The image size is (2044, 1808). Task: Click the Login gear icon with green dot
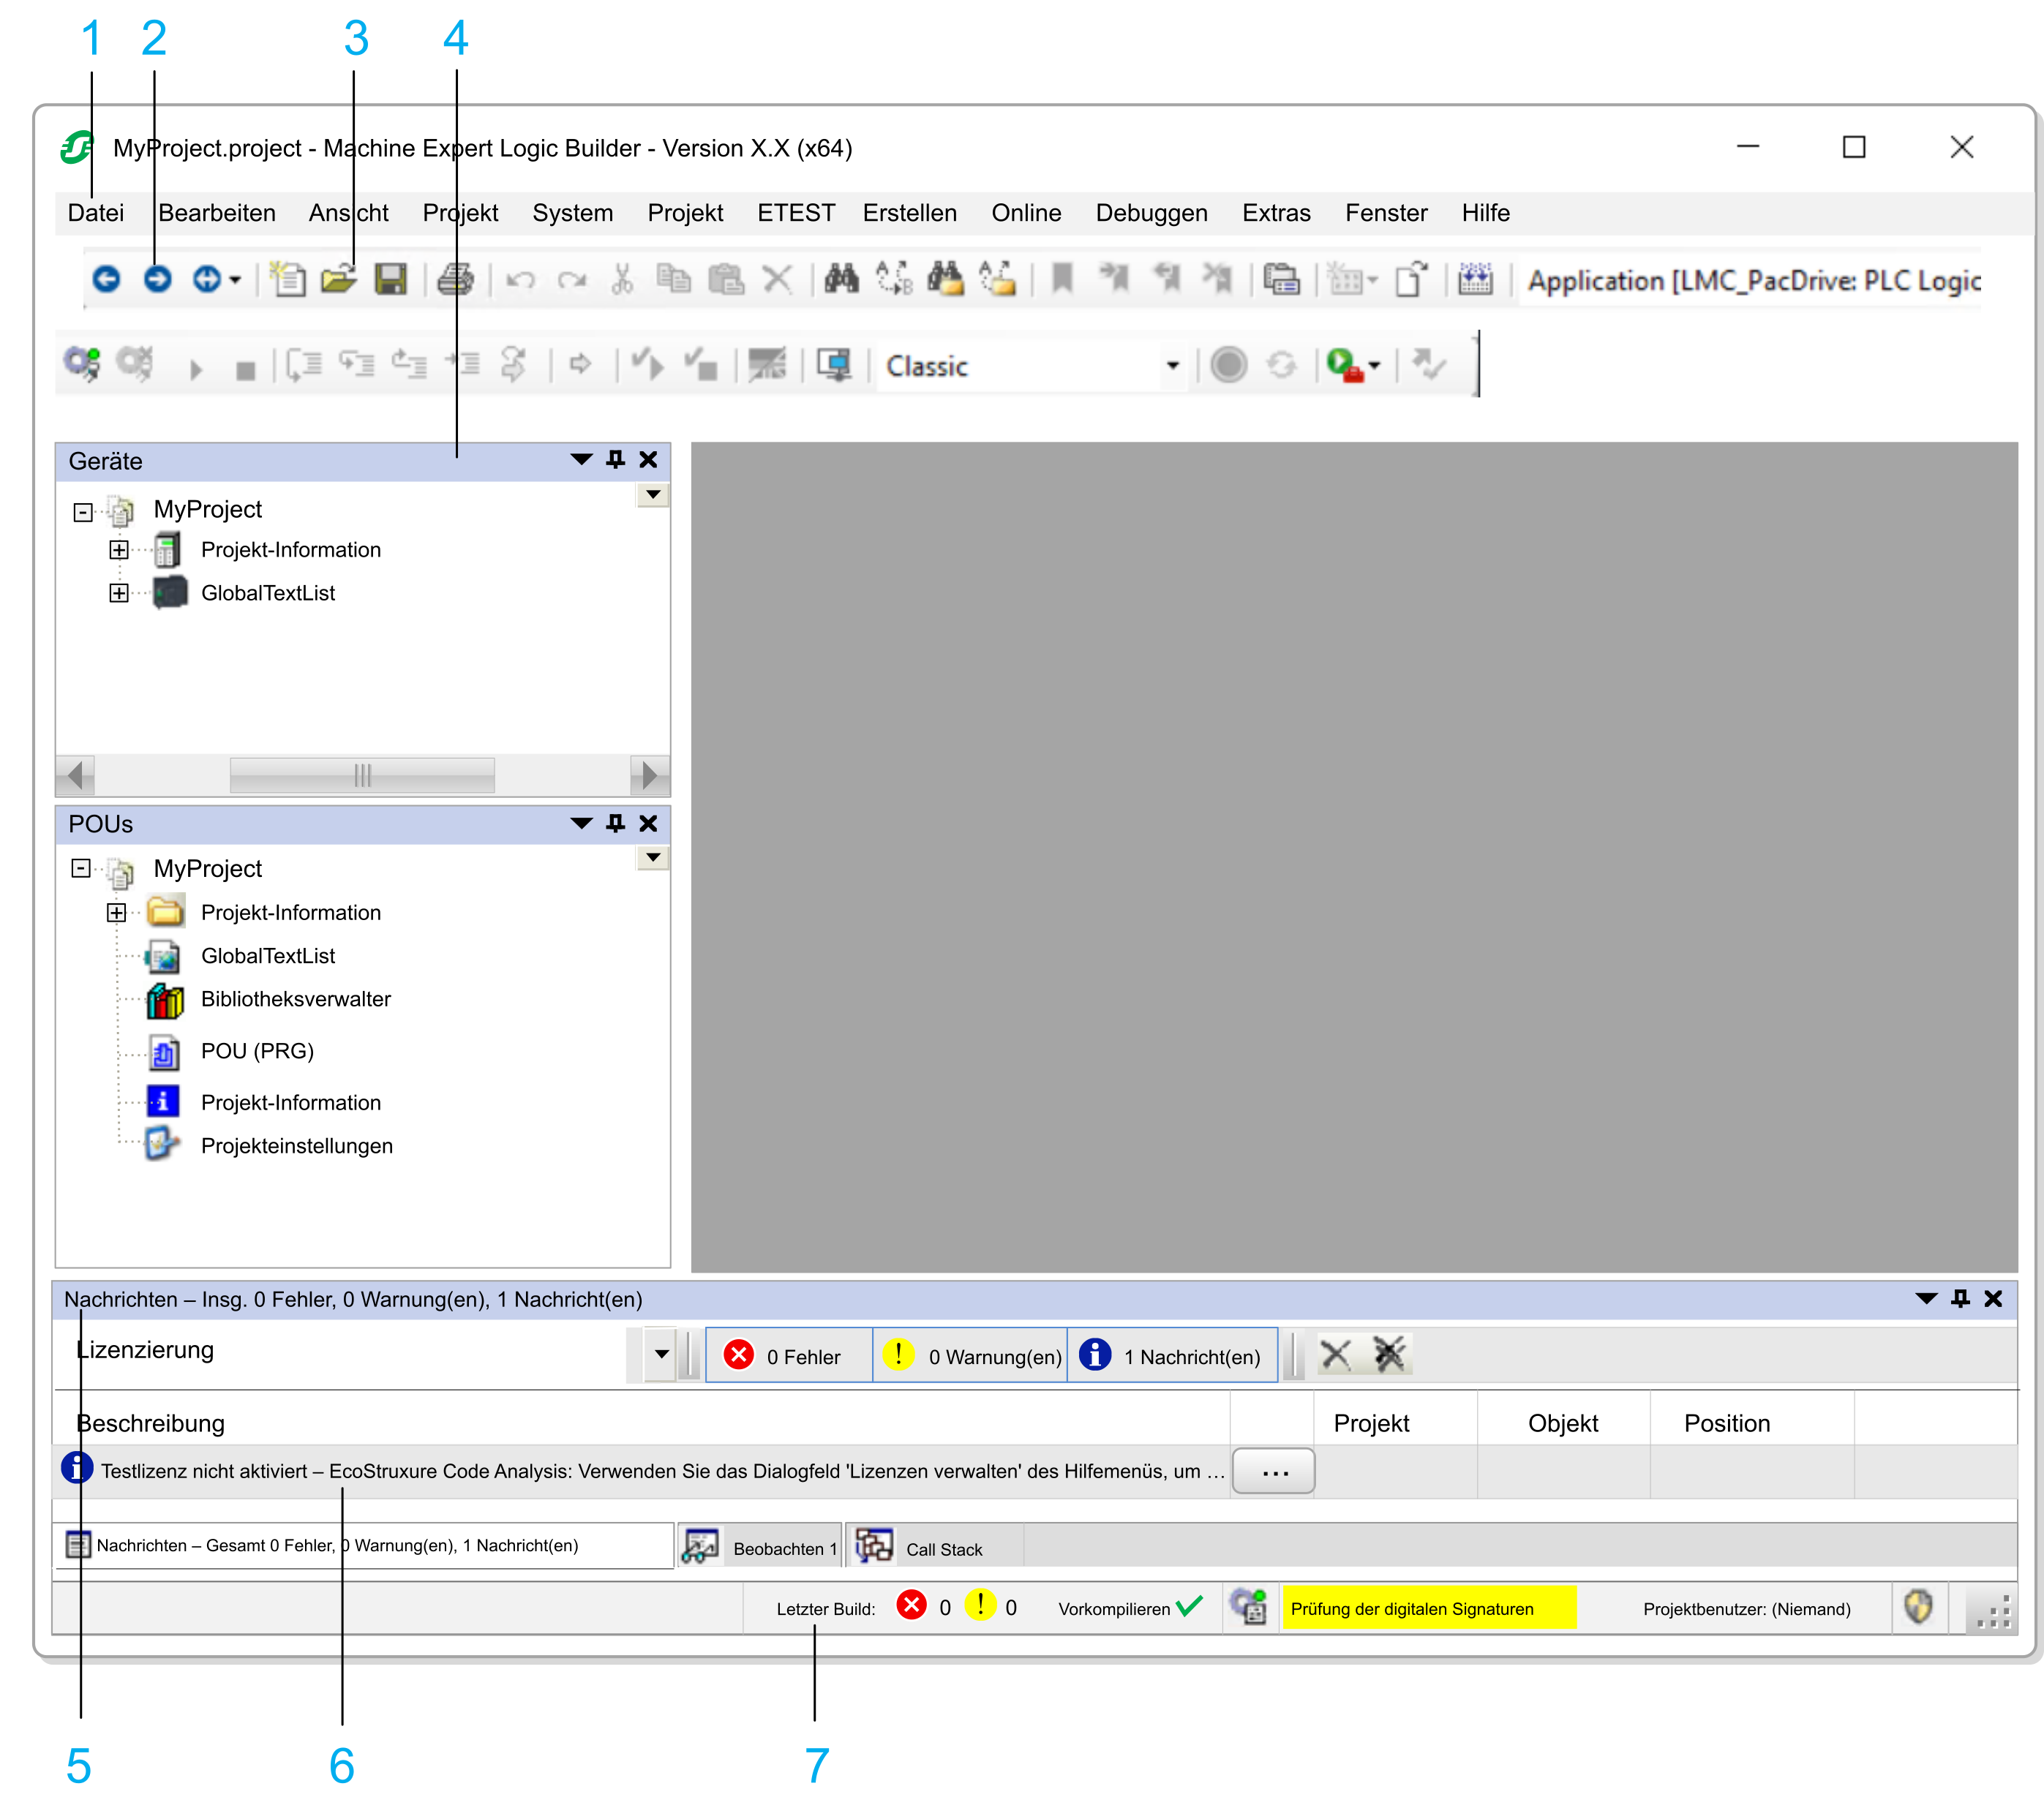pos(82,364)
